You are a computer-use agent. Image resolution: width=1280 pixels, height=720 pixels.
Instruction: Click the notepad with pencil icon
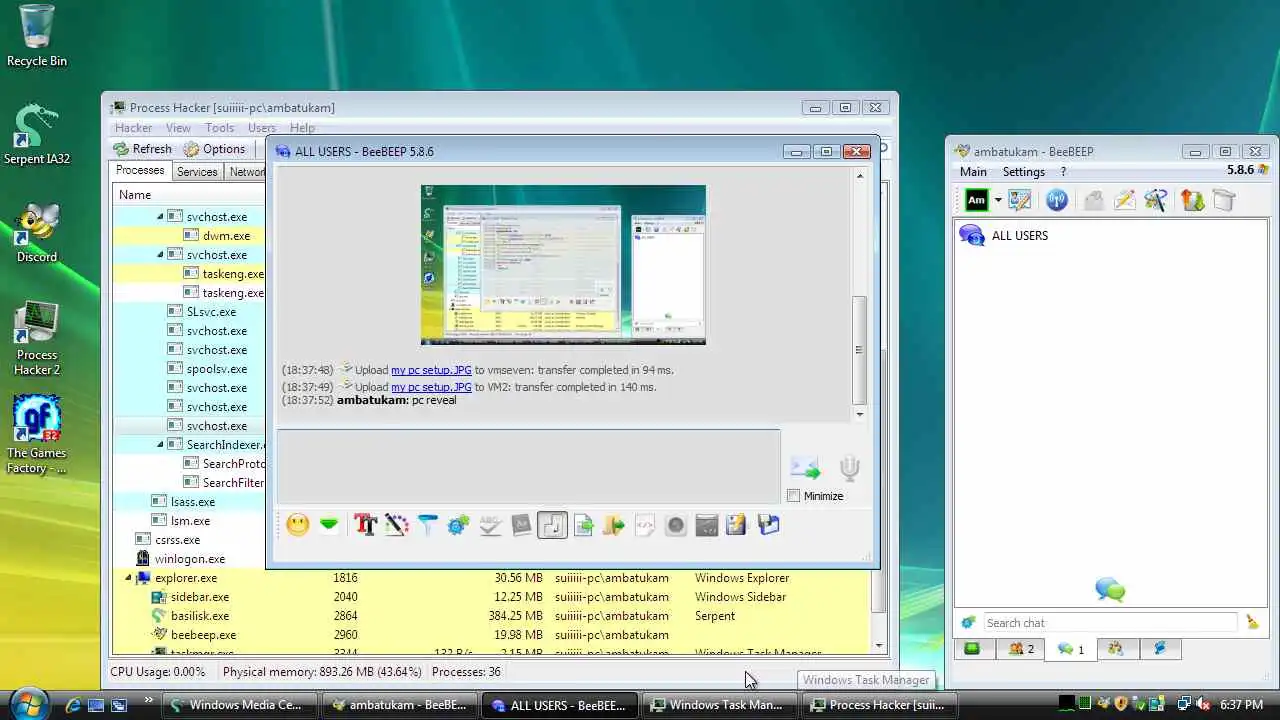click(737, 525)
